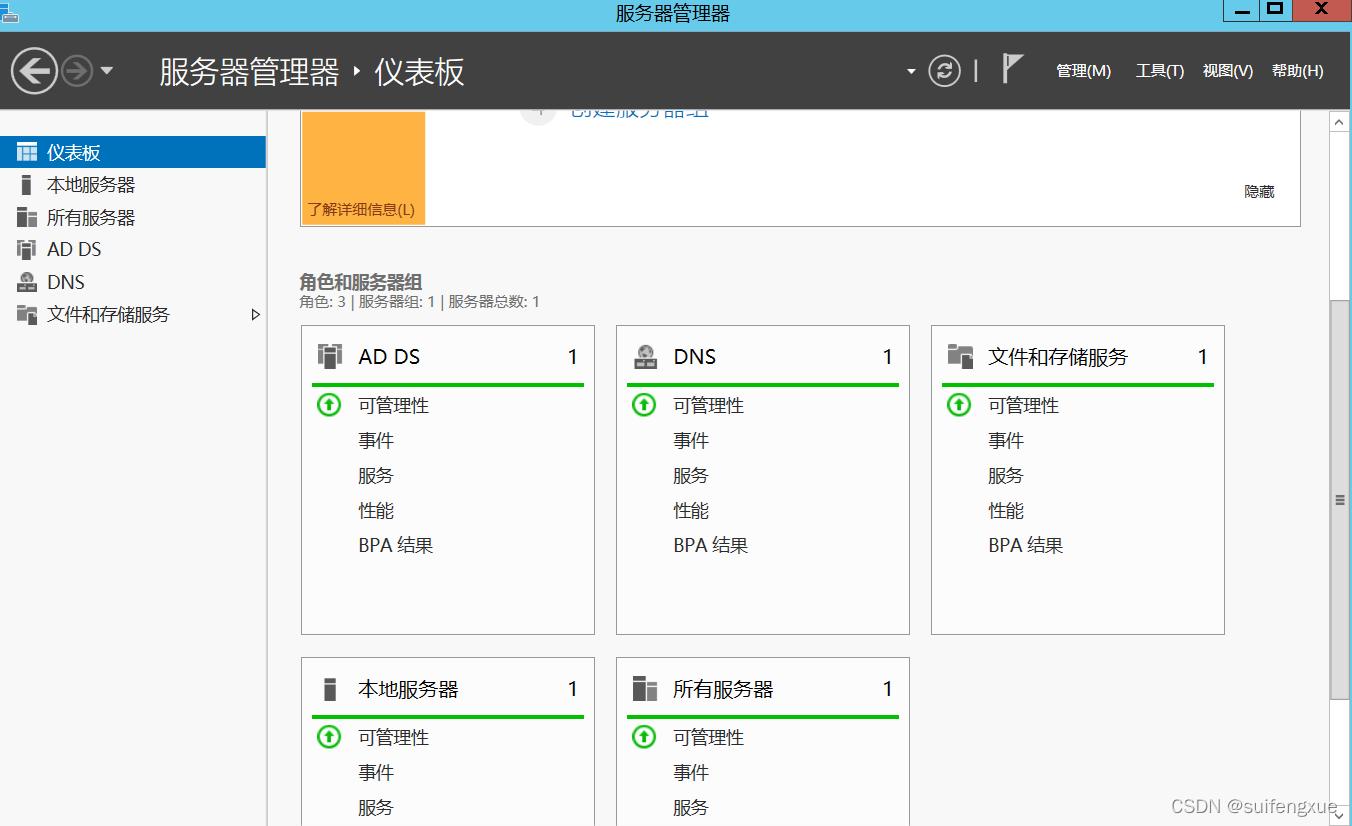Image resolution: width=1352 pixels, height=826 pixels.
Task: Select the AD DS icon in the sidebar
Action: pyautogui.click(x=24, y=249)
